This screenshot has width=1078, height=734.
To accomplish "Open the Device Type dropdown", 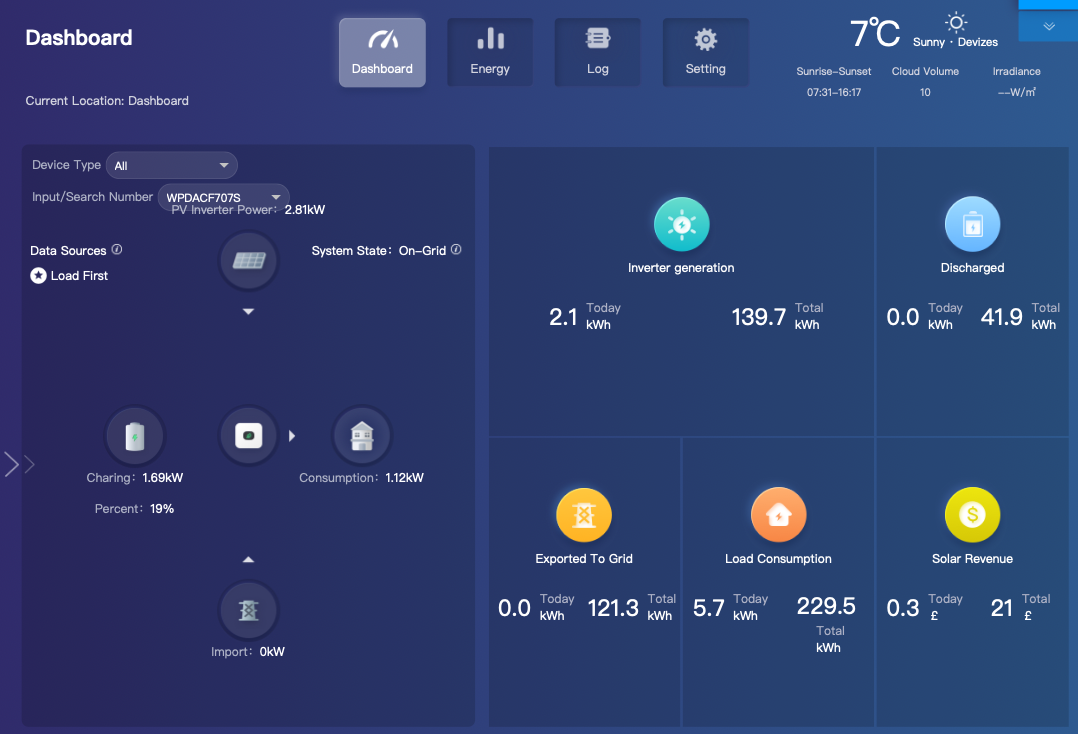I will 172,166.
